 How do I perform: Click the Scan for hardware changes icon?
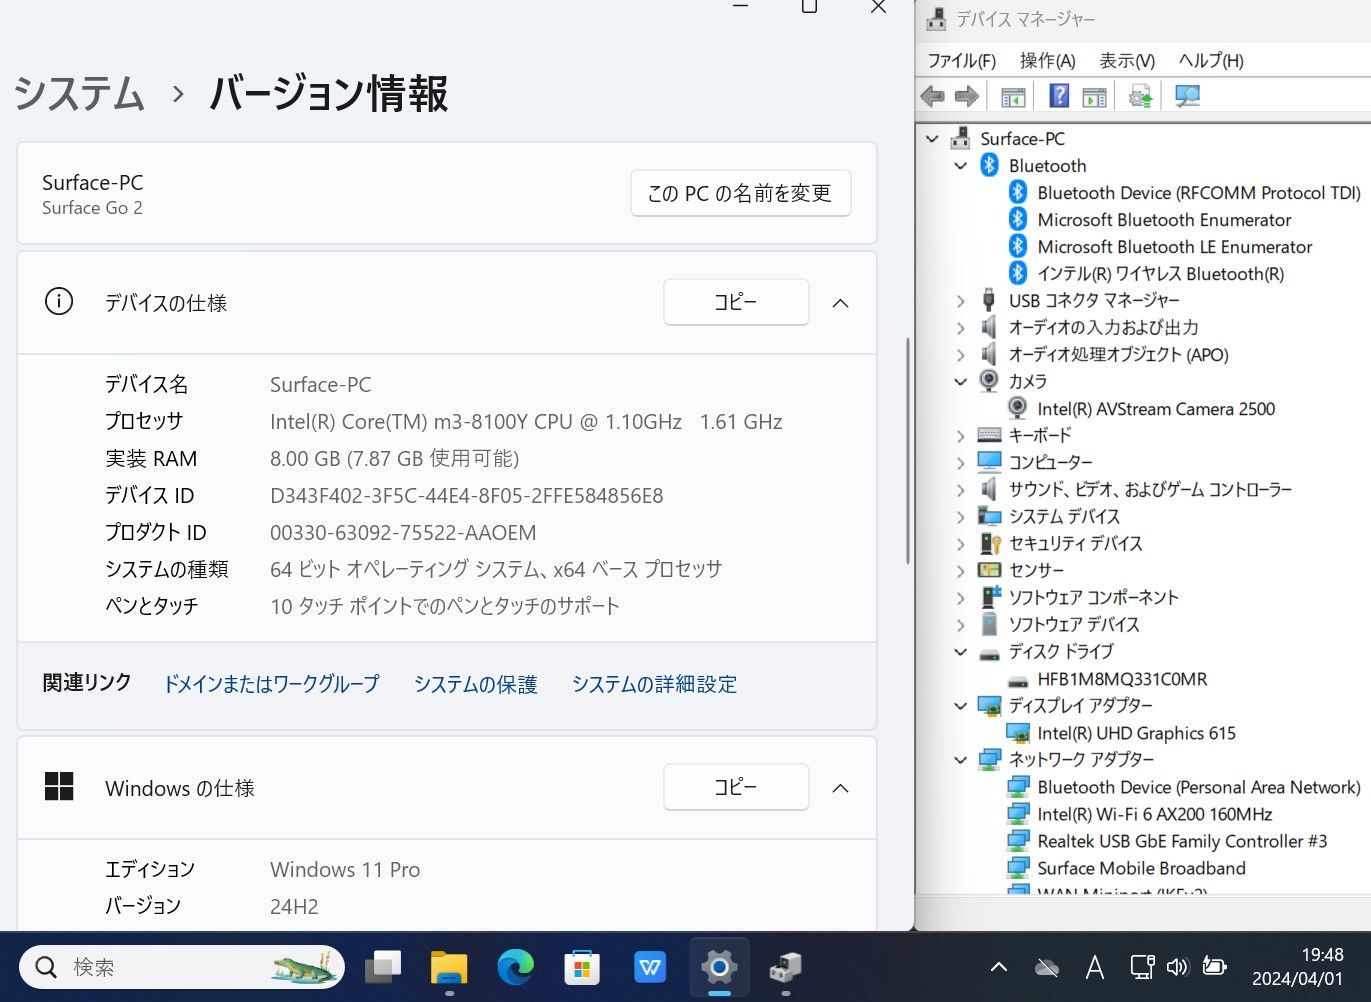[1187, 95]
